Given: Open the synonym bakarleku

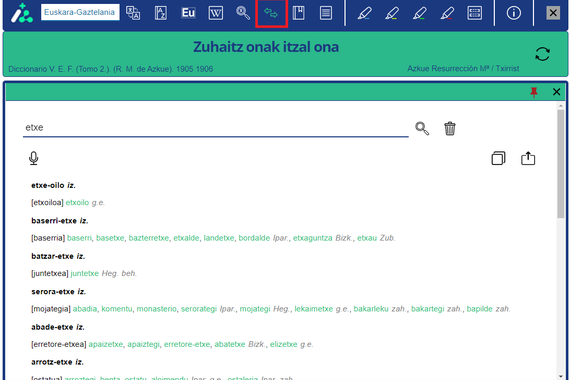Looking at the screenshot, I should click(371, 309).
